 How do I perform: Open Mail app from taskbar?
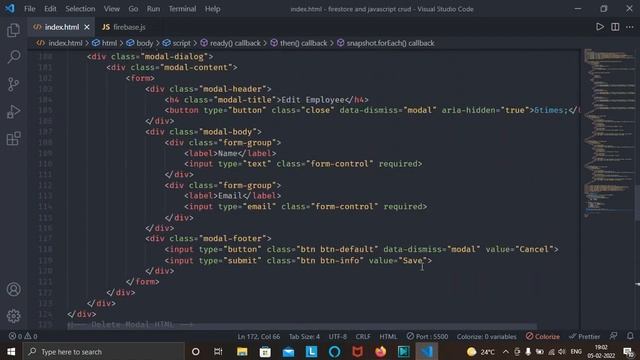pos(289,351)
